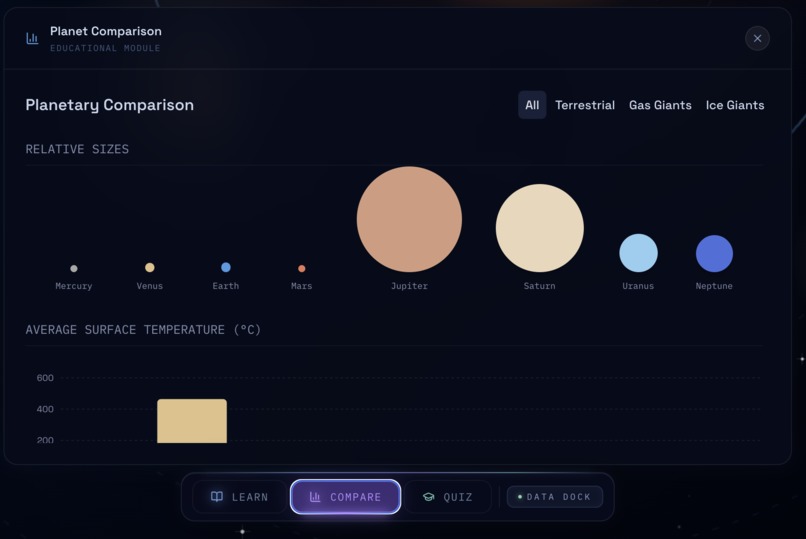
Task: Select the Saturn circle
Action: pyautogui.click(x=540, y=228)
